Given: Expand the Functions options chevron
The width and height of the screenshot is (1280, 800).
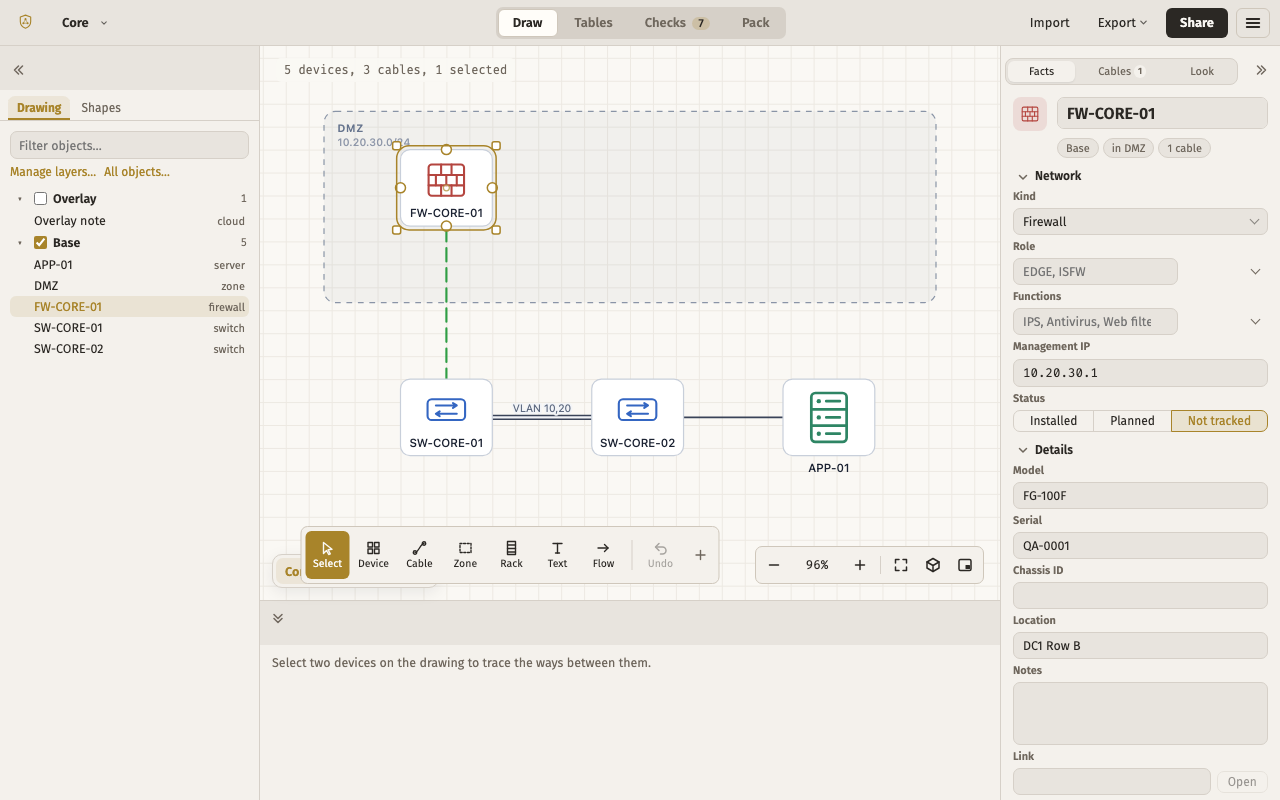Looking at the screenshot, I should coord(1255,322).
